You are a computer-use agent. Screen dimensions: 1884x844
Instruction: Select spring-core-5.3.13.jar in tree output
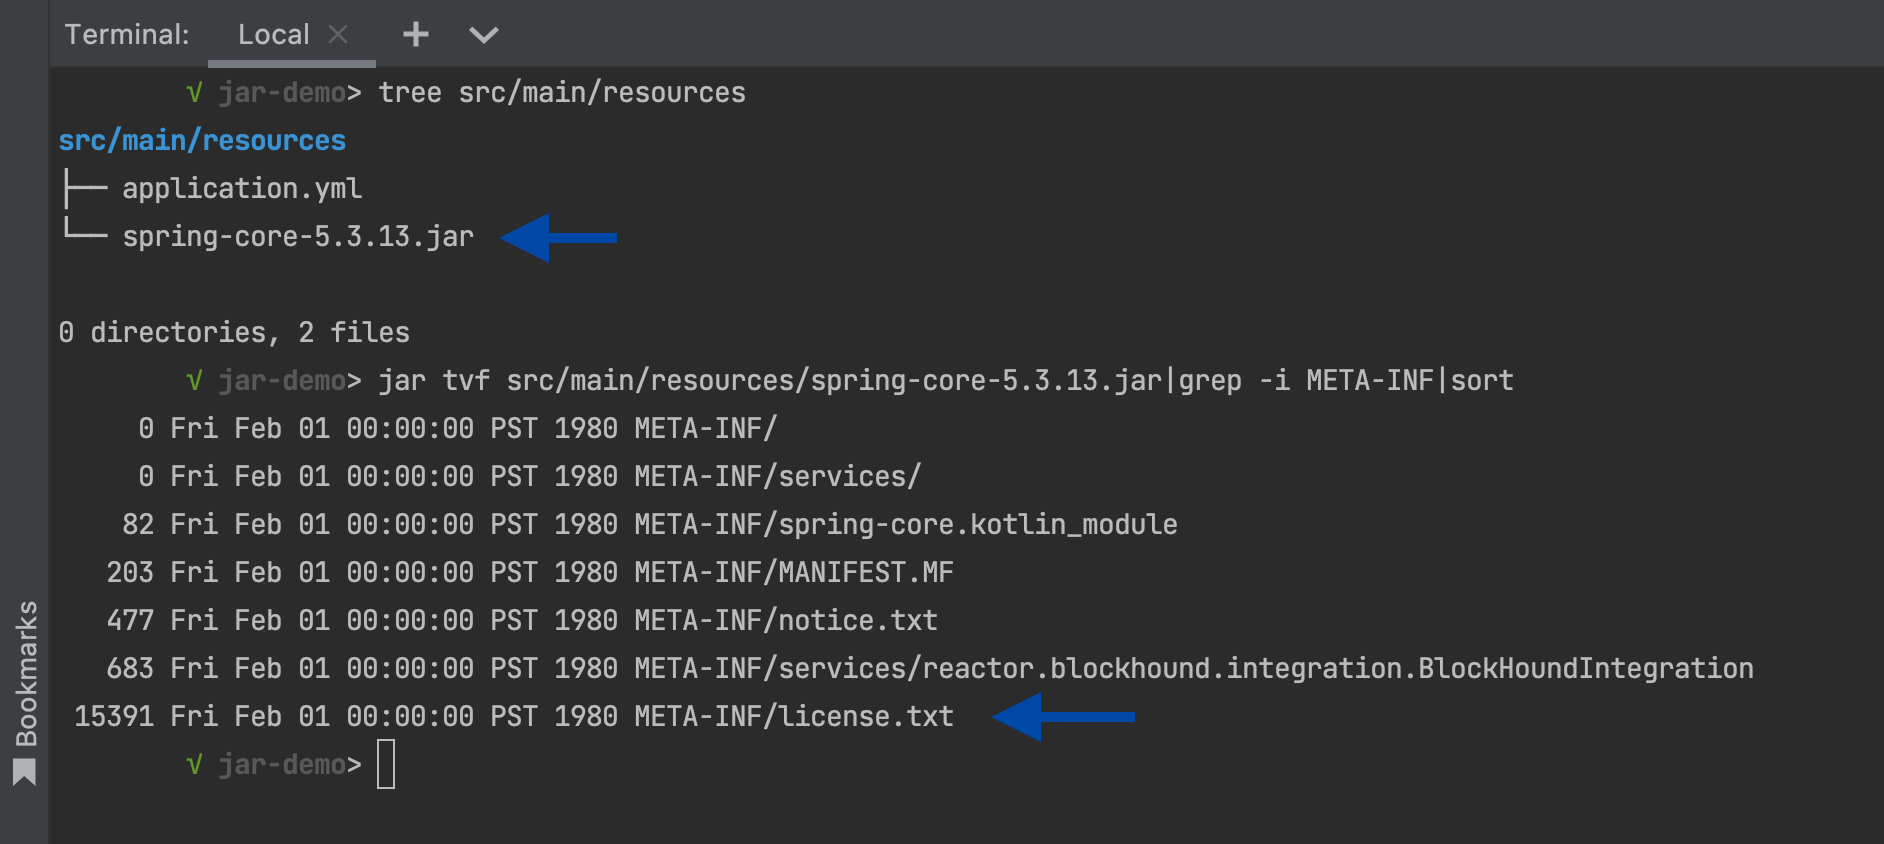(298, 237)
